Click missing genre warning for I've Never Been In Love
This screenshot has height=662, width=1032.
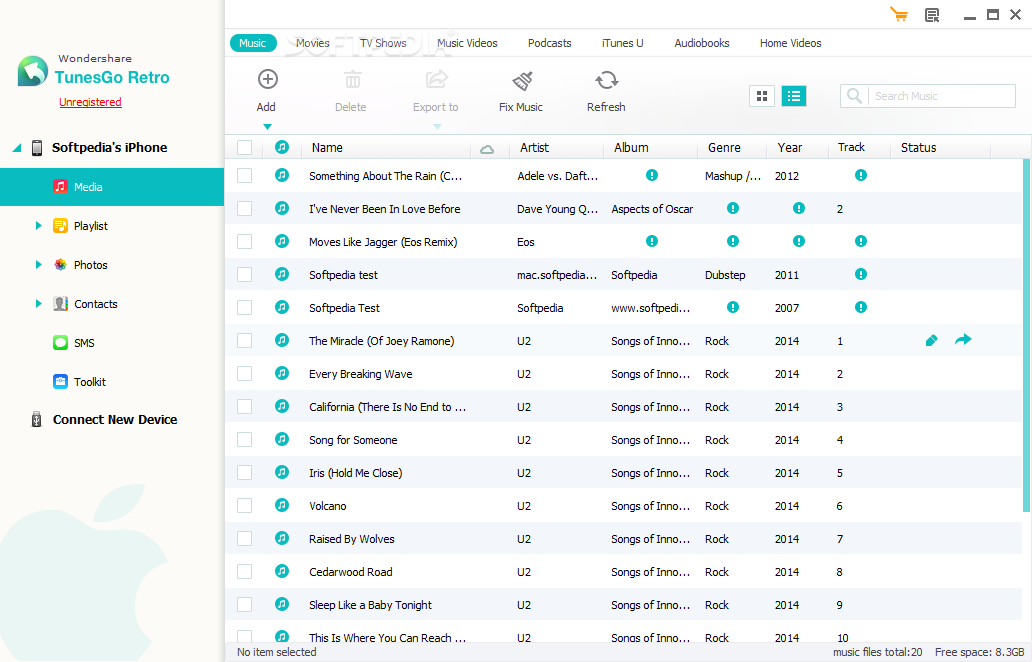733,208
